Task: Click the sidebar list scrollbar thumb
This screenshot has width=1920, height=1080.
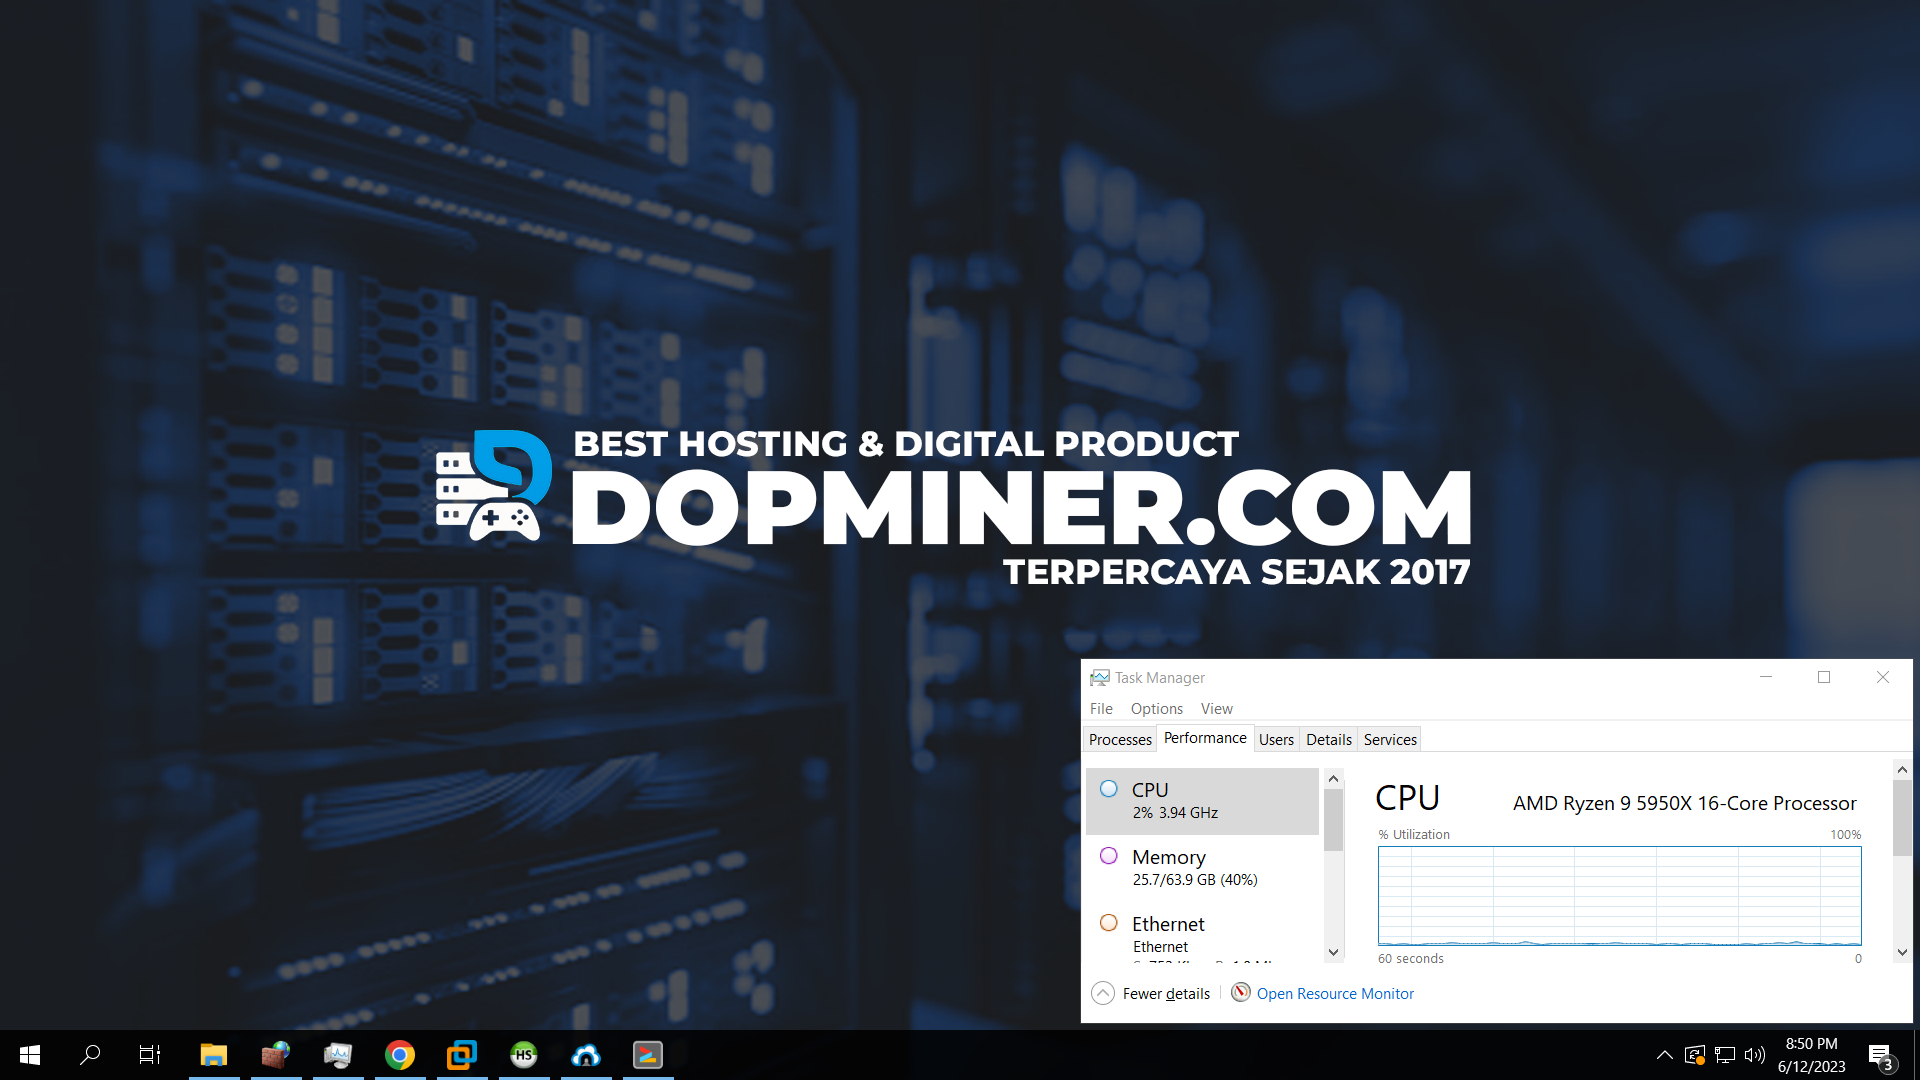Action: click(1333, 820)
